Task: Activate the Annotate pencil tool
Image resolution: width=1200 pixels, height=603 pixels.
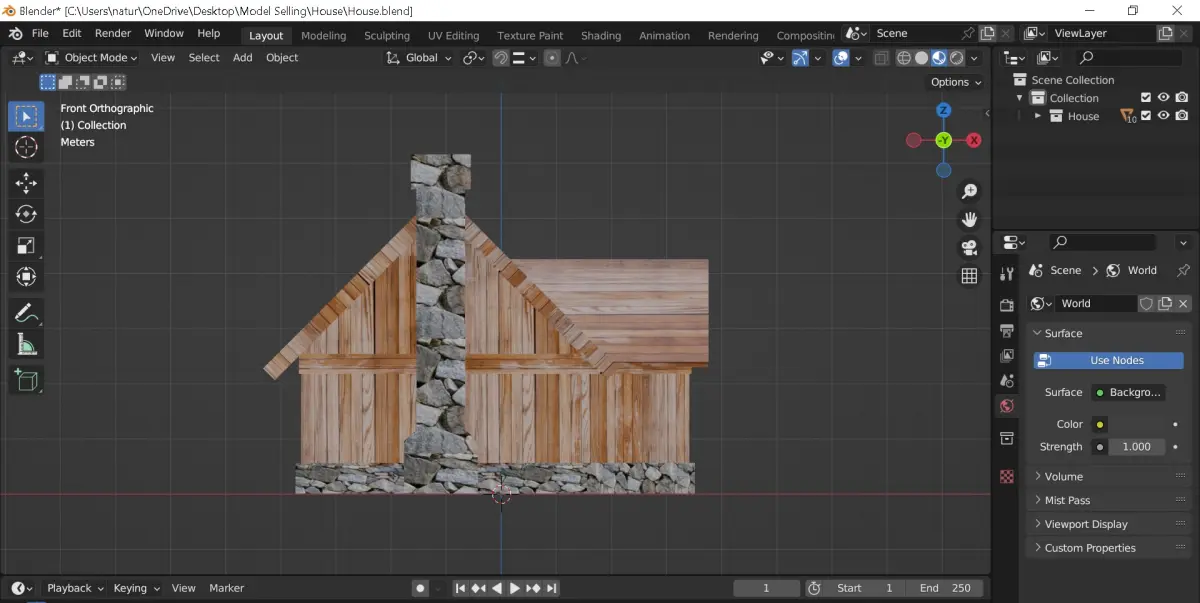Action: 26,313
